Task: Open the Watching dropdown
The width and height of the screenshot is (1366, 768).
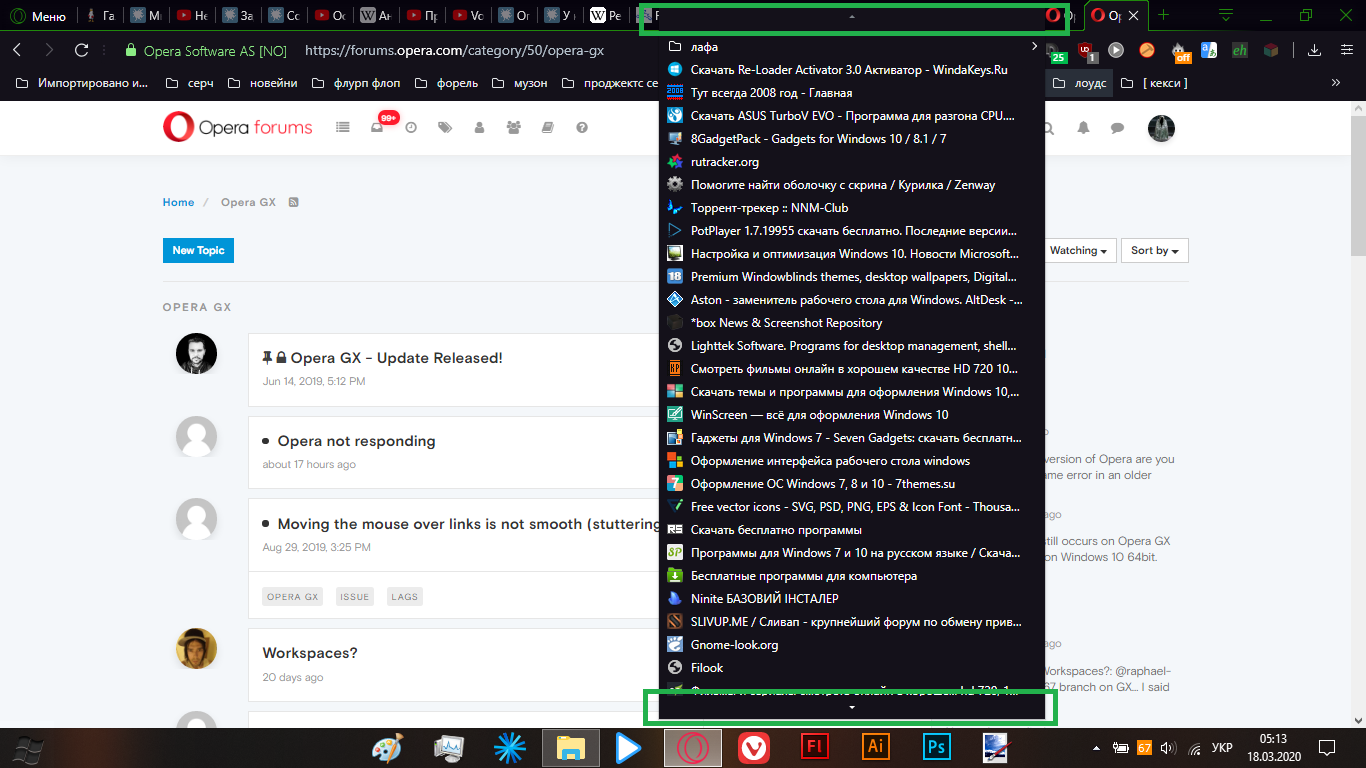Action: [1078, 251]
